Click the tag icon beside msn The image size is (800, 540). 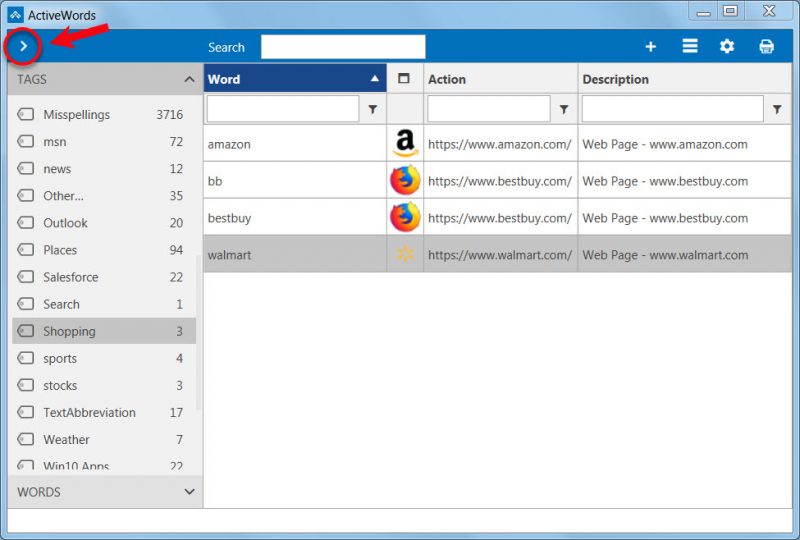pyautogui.click(x=26, y=141)
